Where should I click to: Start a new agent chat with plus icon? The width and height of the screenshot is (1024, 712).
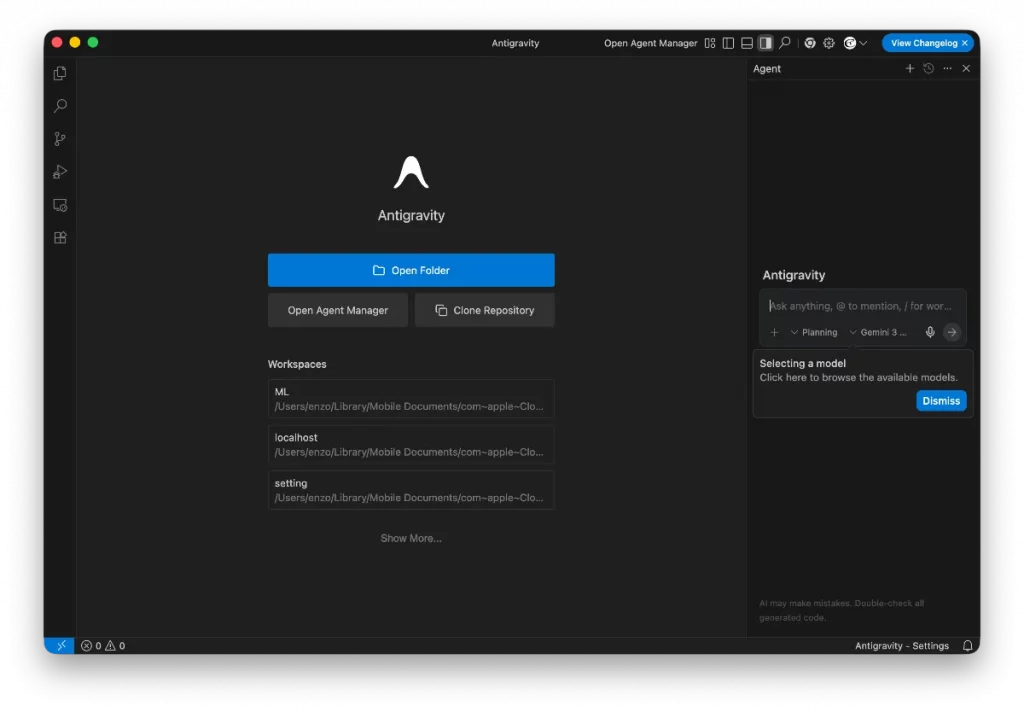tap(910, 69)
